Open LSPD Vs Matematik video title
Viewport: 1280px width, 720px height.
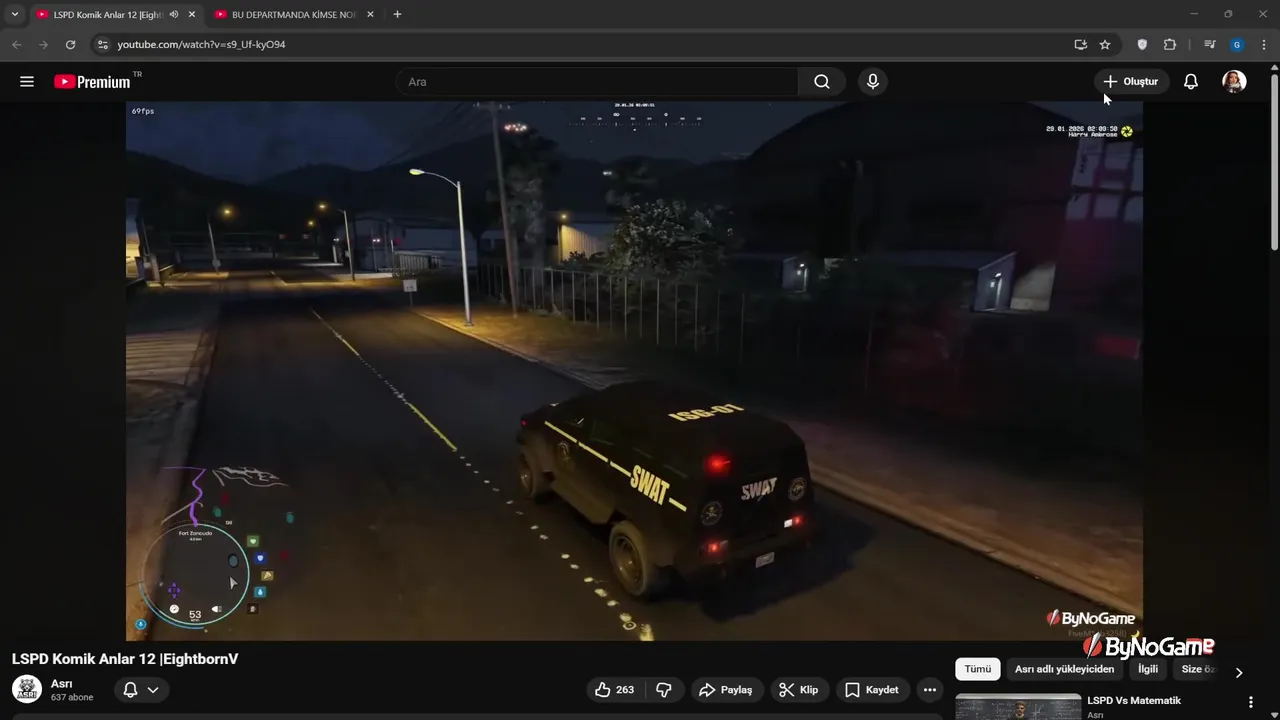pyautogui.click(x=1134, y=700)
